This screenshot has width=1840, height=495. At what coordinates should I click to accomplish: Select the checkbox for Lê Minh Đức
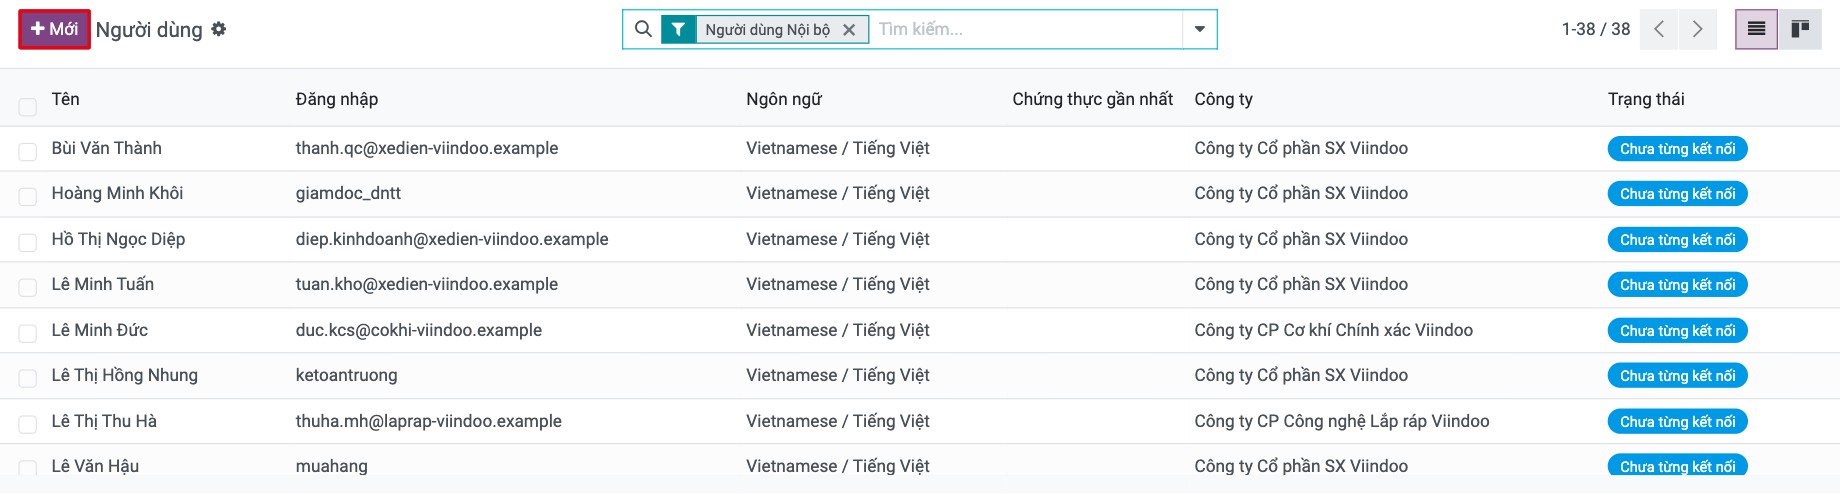pyautogui.click(x=28, y=334)
